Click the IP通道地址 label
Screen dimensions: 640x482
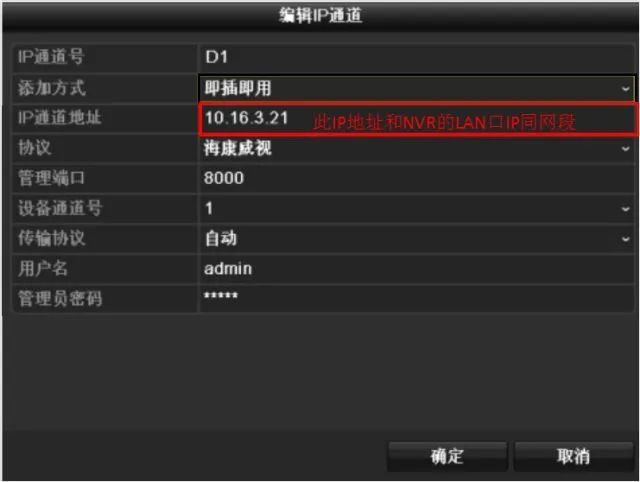coord(60,118)
